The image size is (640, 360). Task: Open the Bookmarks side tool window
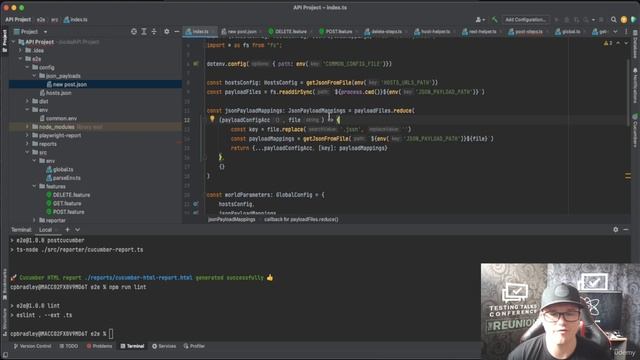tap(4, 285)
